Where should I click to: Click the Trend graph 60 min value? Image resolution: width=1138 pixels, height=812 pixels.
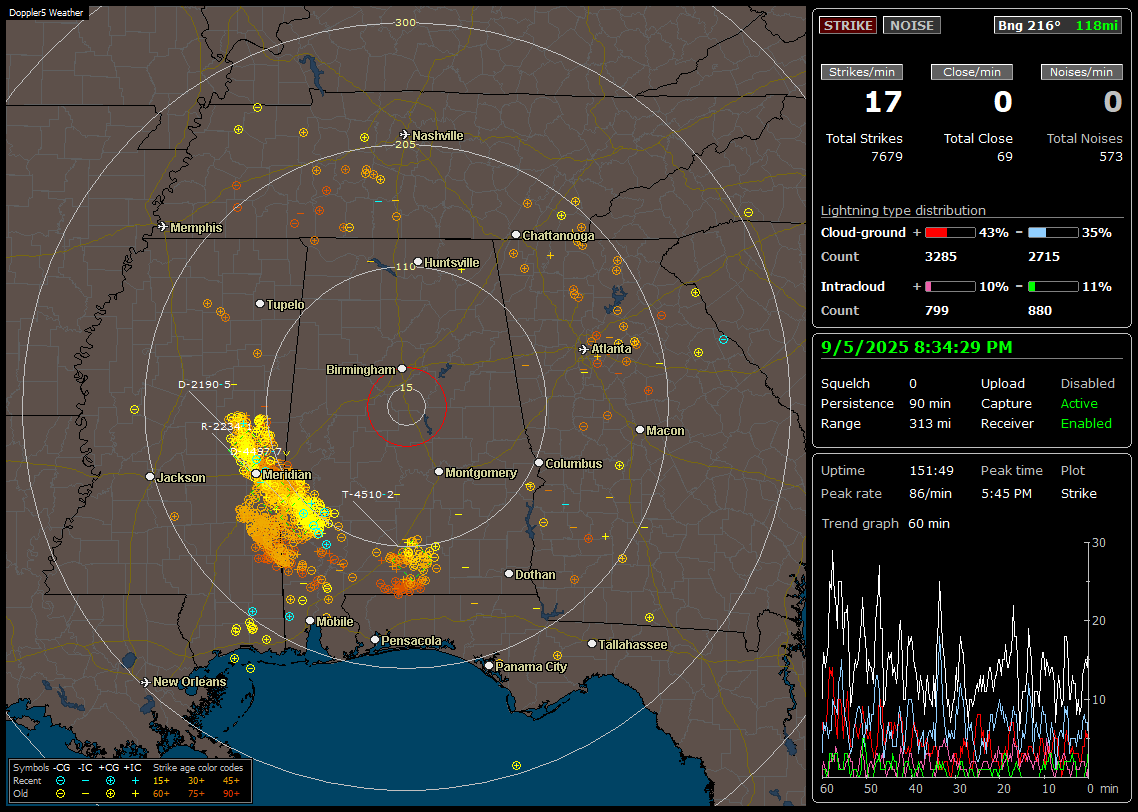click(928, 523)
